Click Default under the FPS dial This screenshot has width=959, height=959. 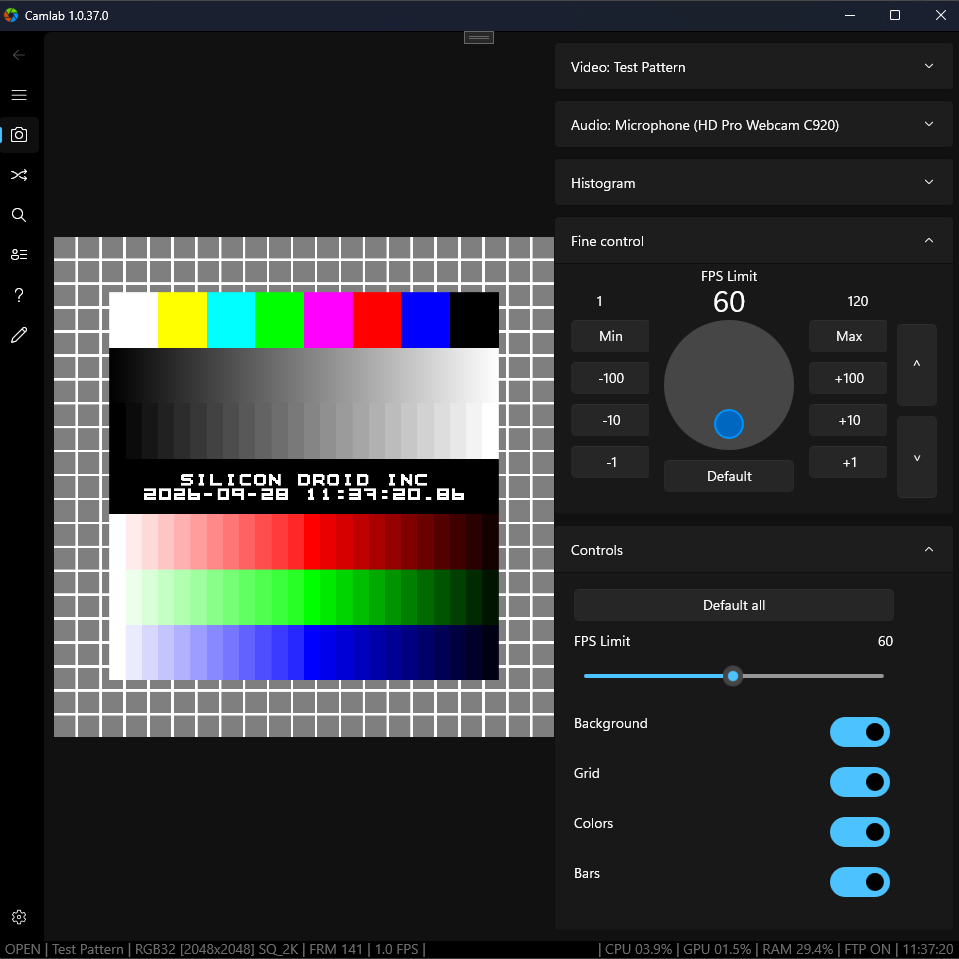[x=729, y=476]
